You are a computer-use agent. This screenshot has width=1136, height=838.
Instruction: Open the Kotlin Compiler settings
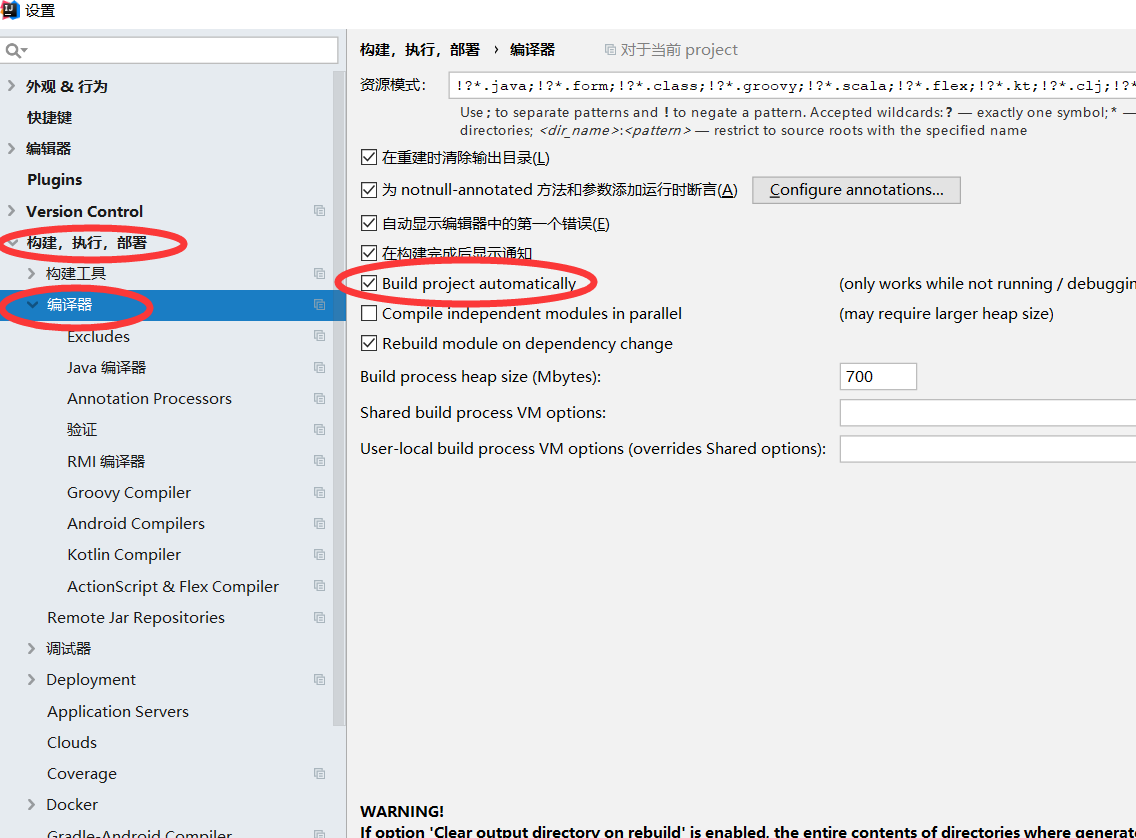[x=124, y=555]
